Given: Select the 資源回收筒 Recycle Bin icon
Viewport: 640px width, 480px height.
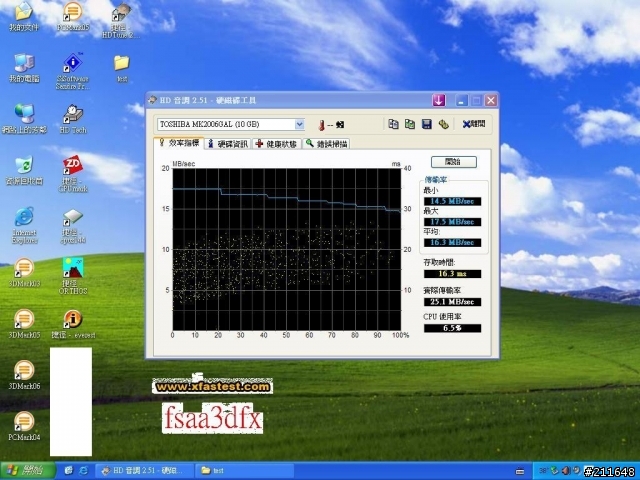Looking at the screenshot, I should coord(24,171).
